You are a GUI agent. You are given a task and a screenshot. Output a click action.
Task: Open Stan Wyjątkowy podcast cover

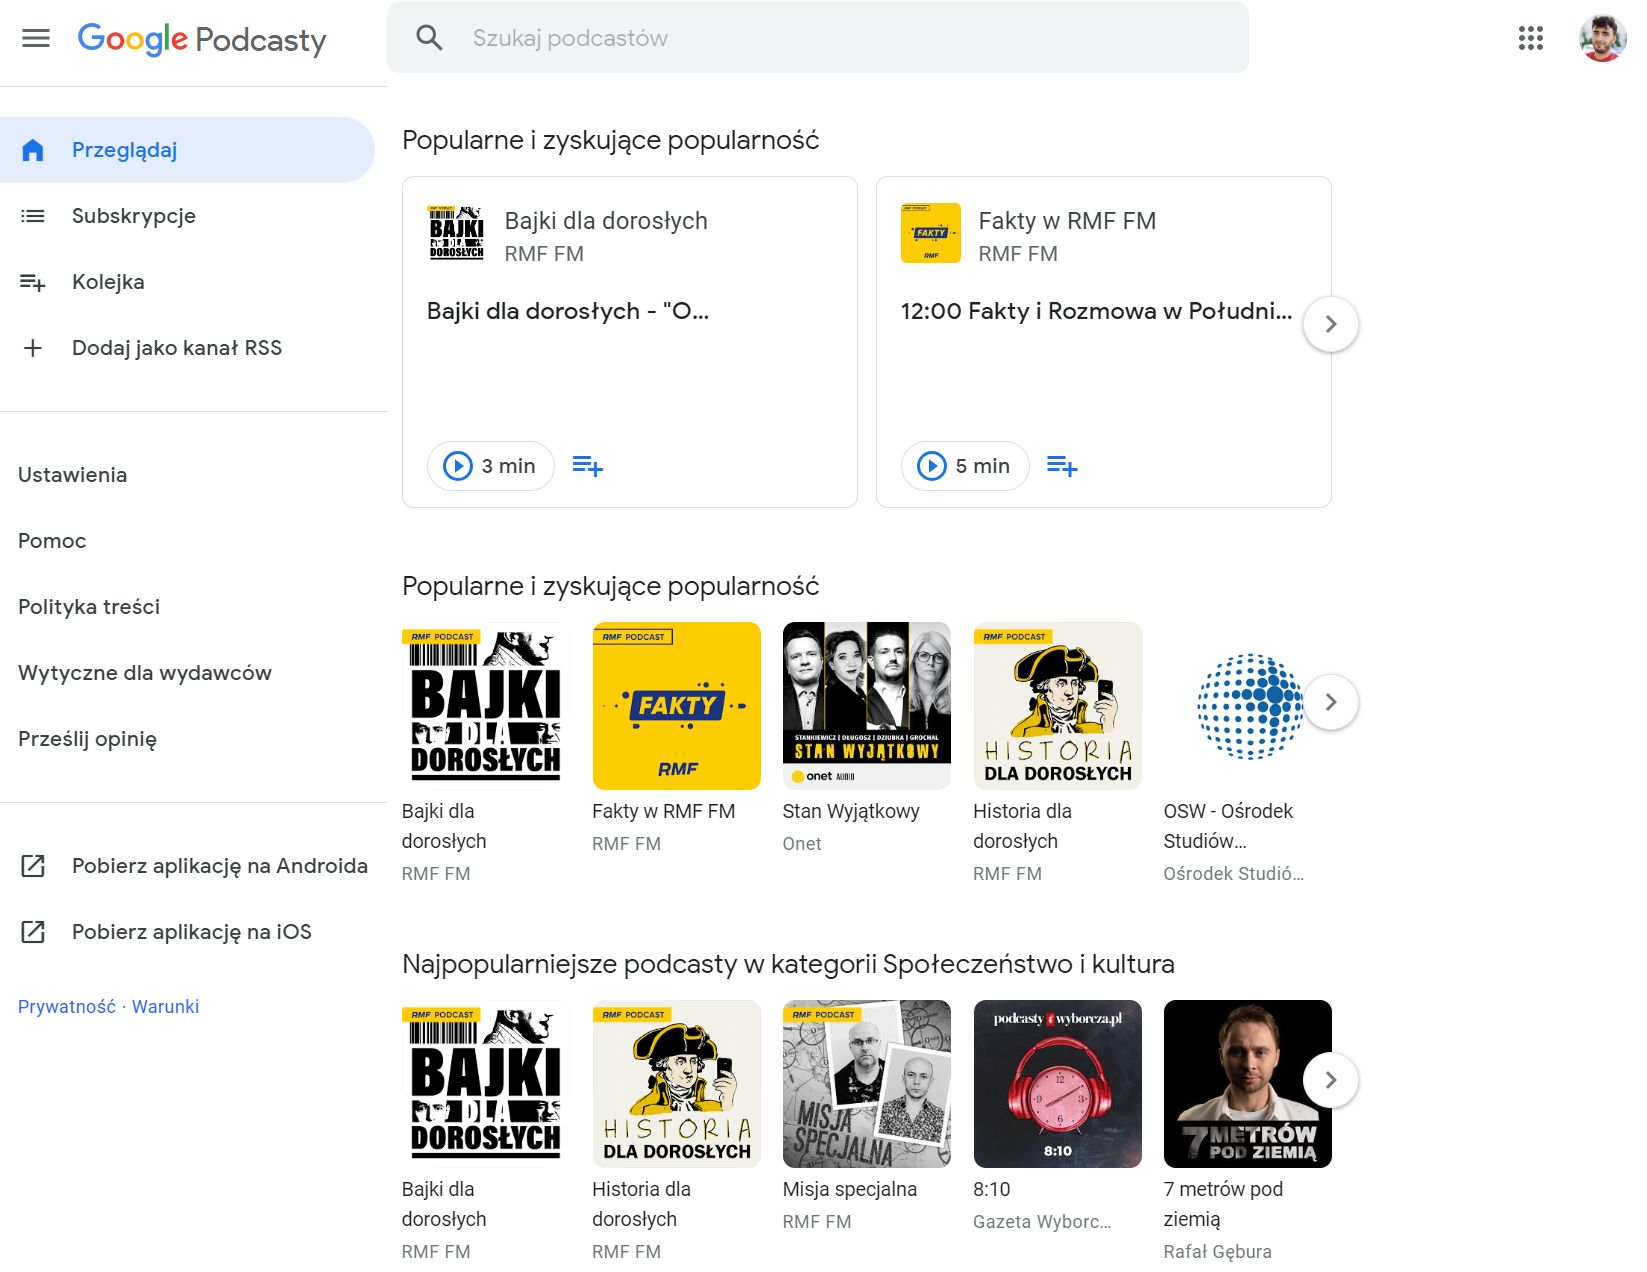pyautogui.click(x=867, y=706)
